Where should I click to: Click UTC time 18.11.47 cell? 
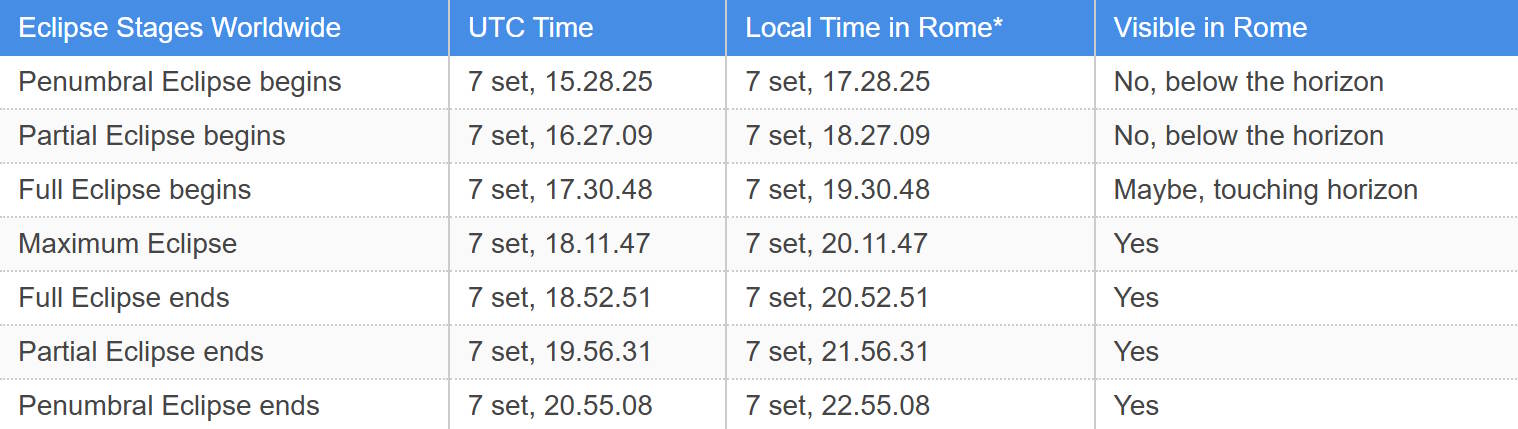pos(559,244)
